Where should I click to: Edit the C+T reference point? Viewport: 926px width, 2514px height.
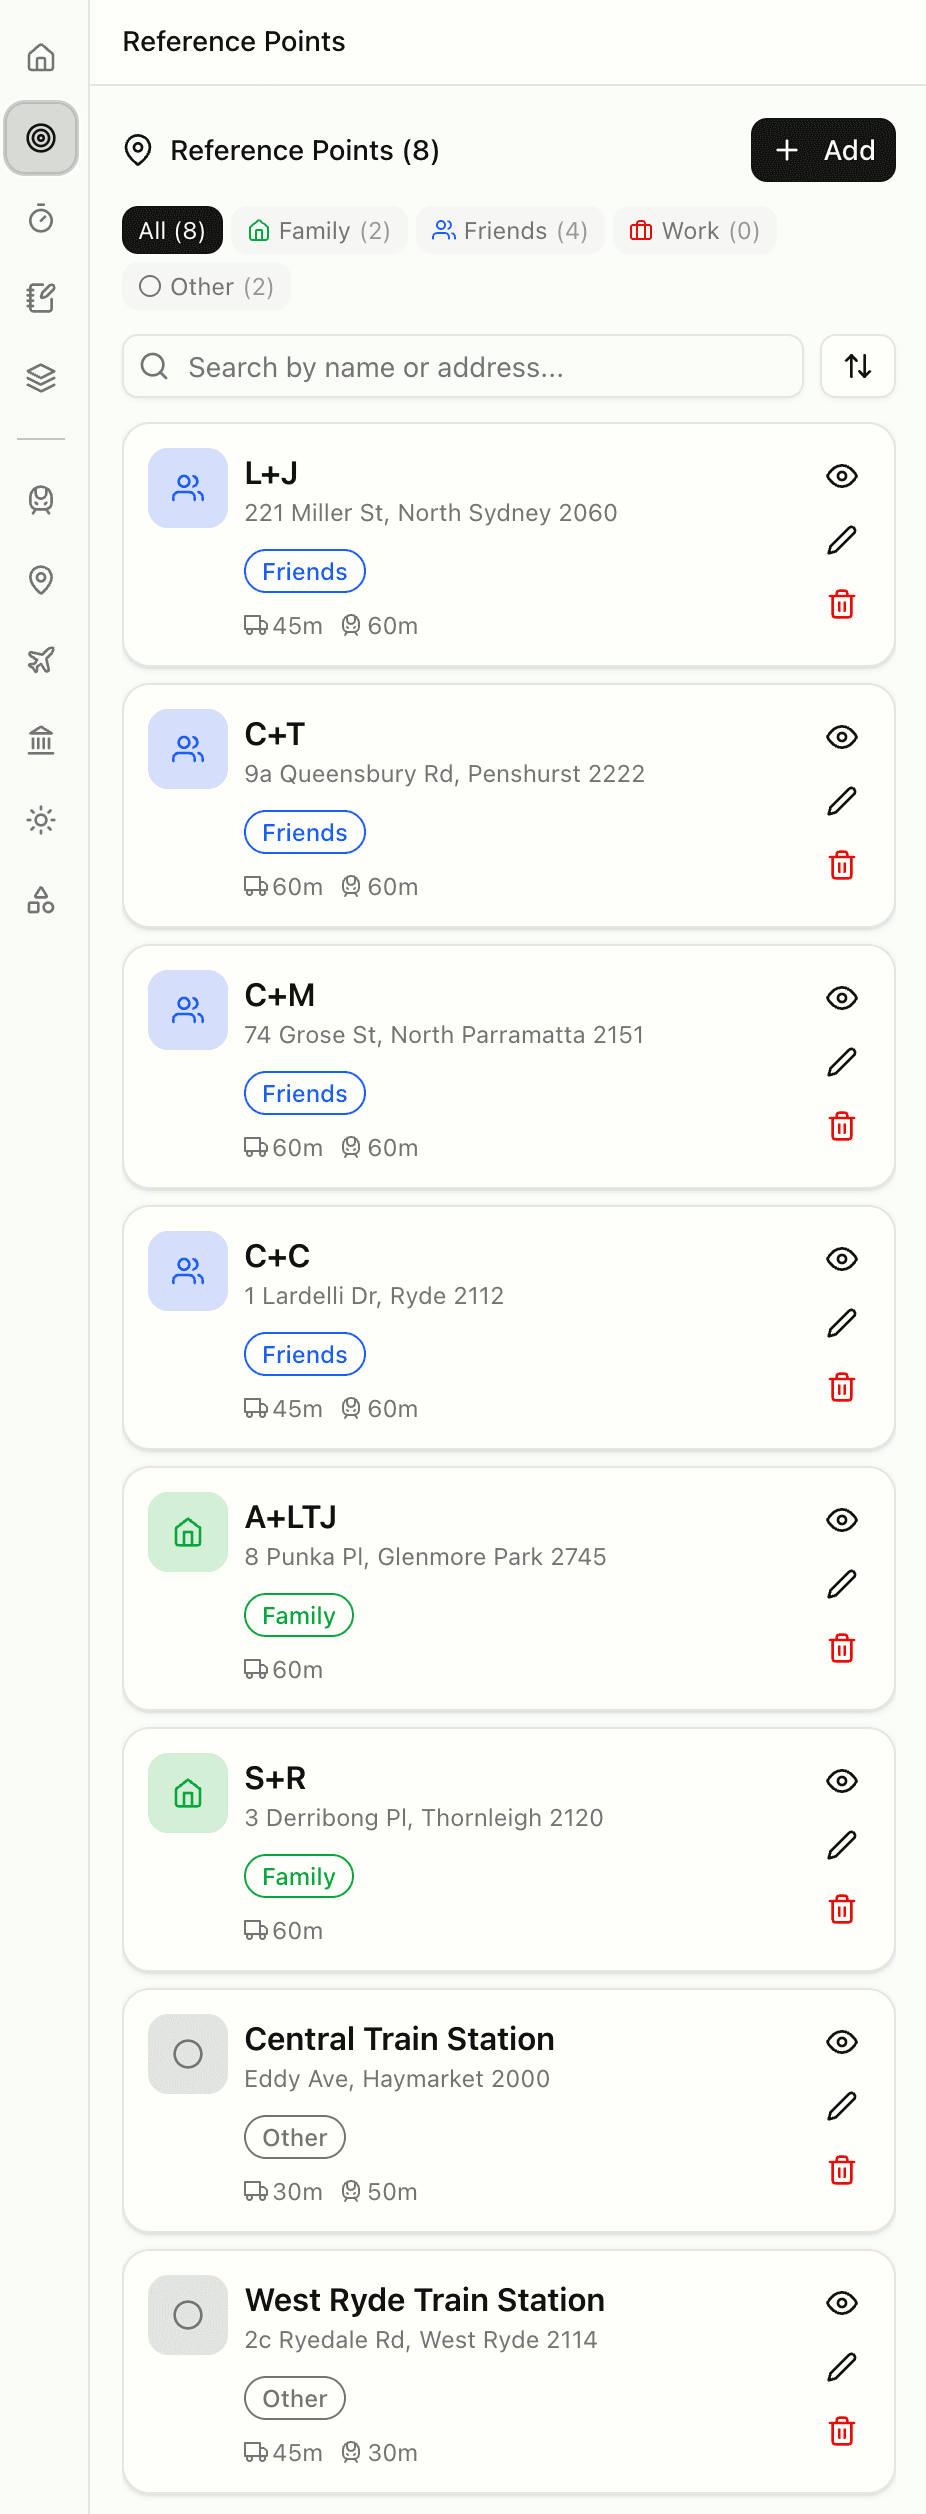point(842,801)
